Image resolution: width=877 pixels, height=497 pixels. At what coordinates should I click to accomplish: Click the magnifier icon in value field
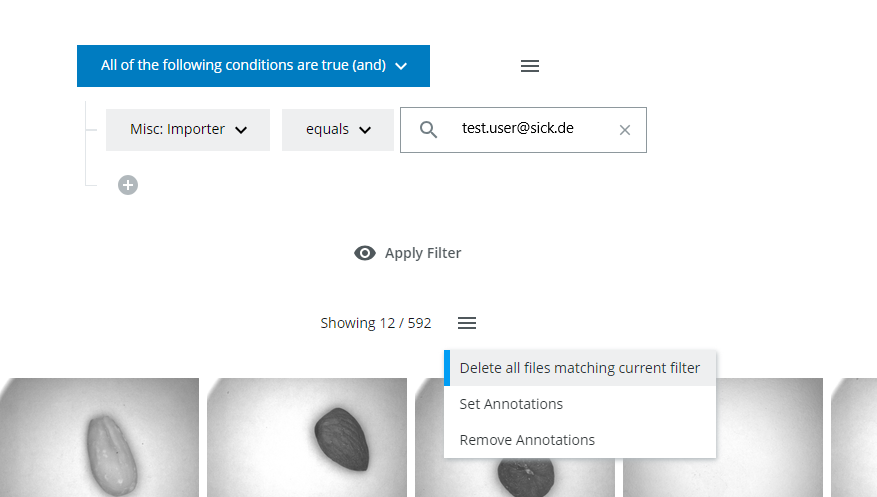tap(428, 130)
